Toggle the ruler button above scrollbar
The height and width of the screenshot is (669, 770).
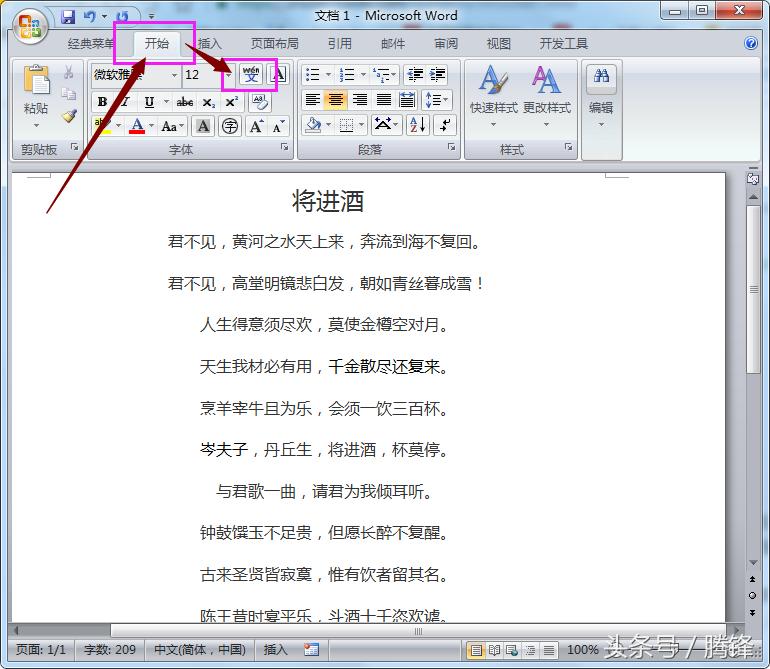pos(753,179)
